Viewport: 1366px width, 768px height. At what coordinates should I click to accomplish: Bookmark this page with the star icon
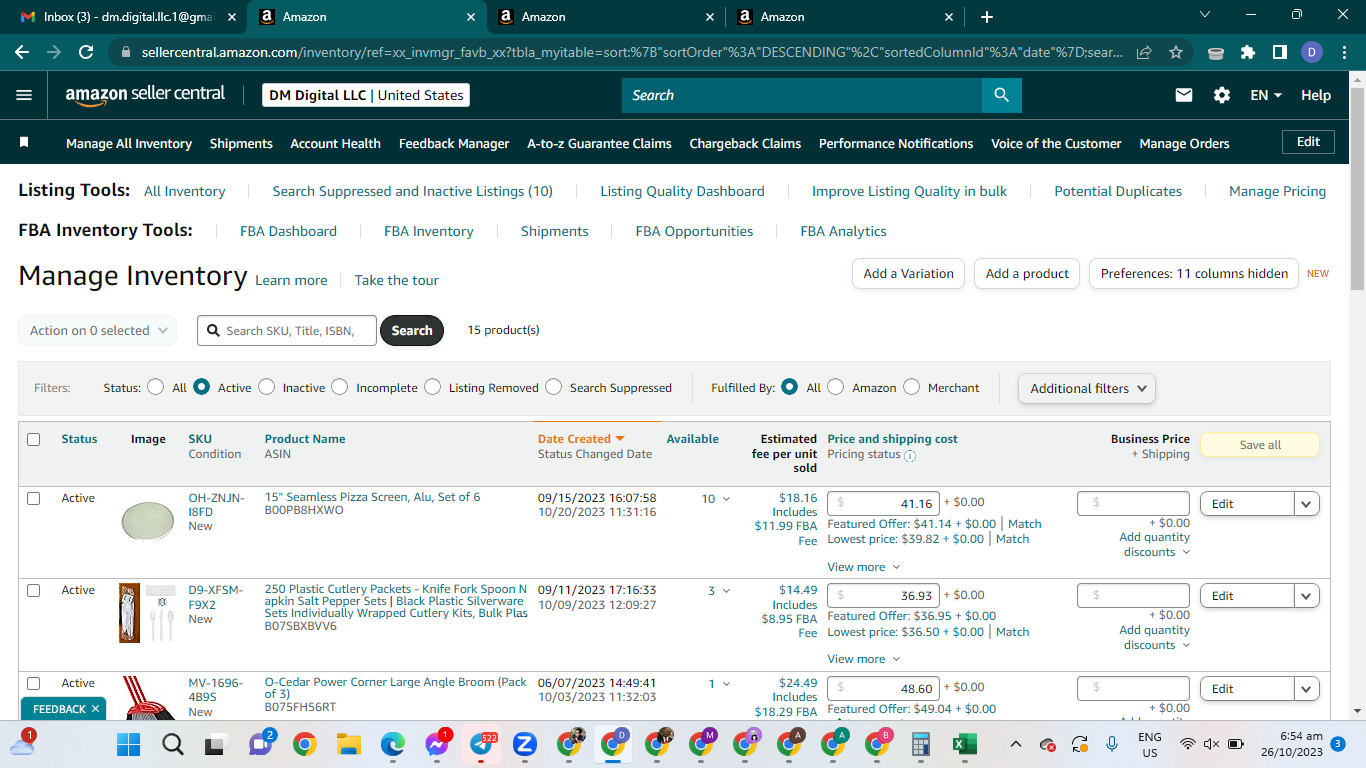click(1176, 52)
